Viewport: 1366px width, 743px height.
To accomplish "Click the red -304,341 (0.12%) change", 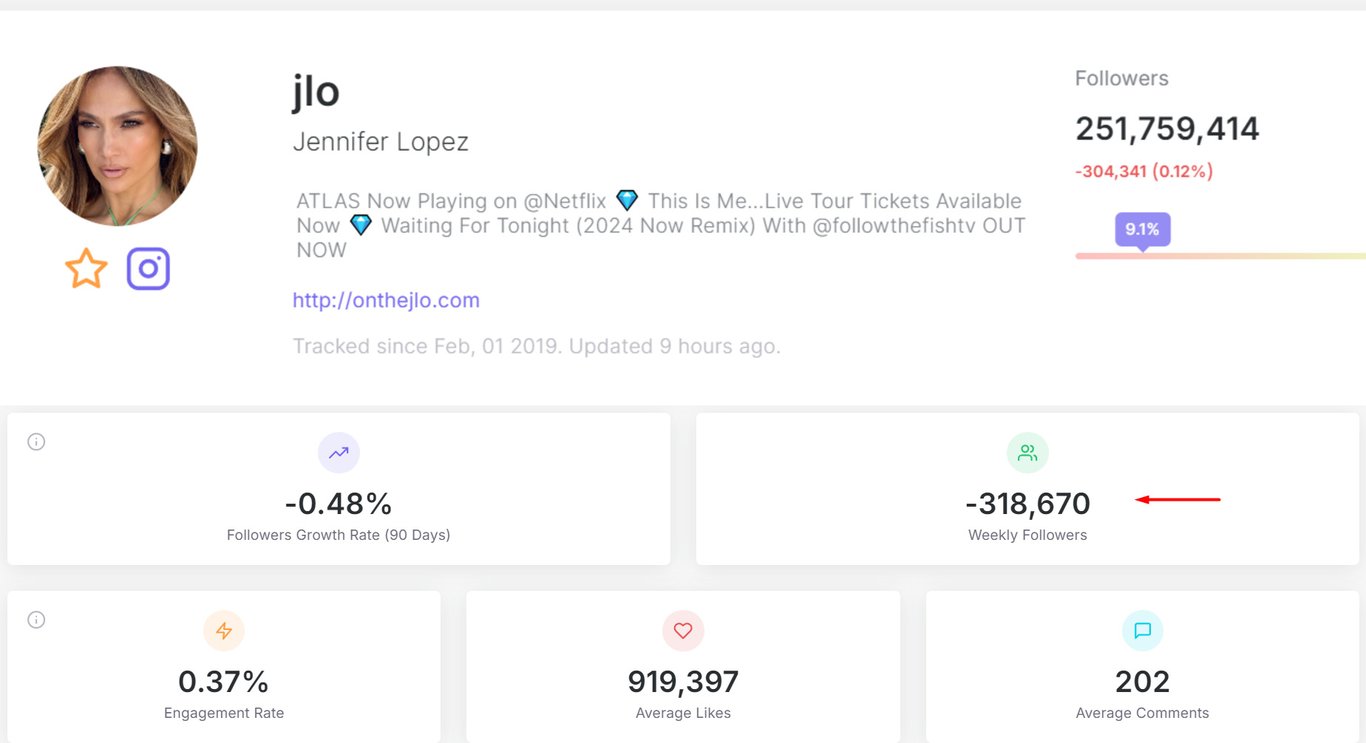I will pos(1144,172).
